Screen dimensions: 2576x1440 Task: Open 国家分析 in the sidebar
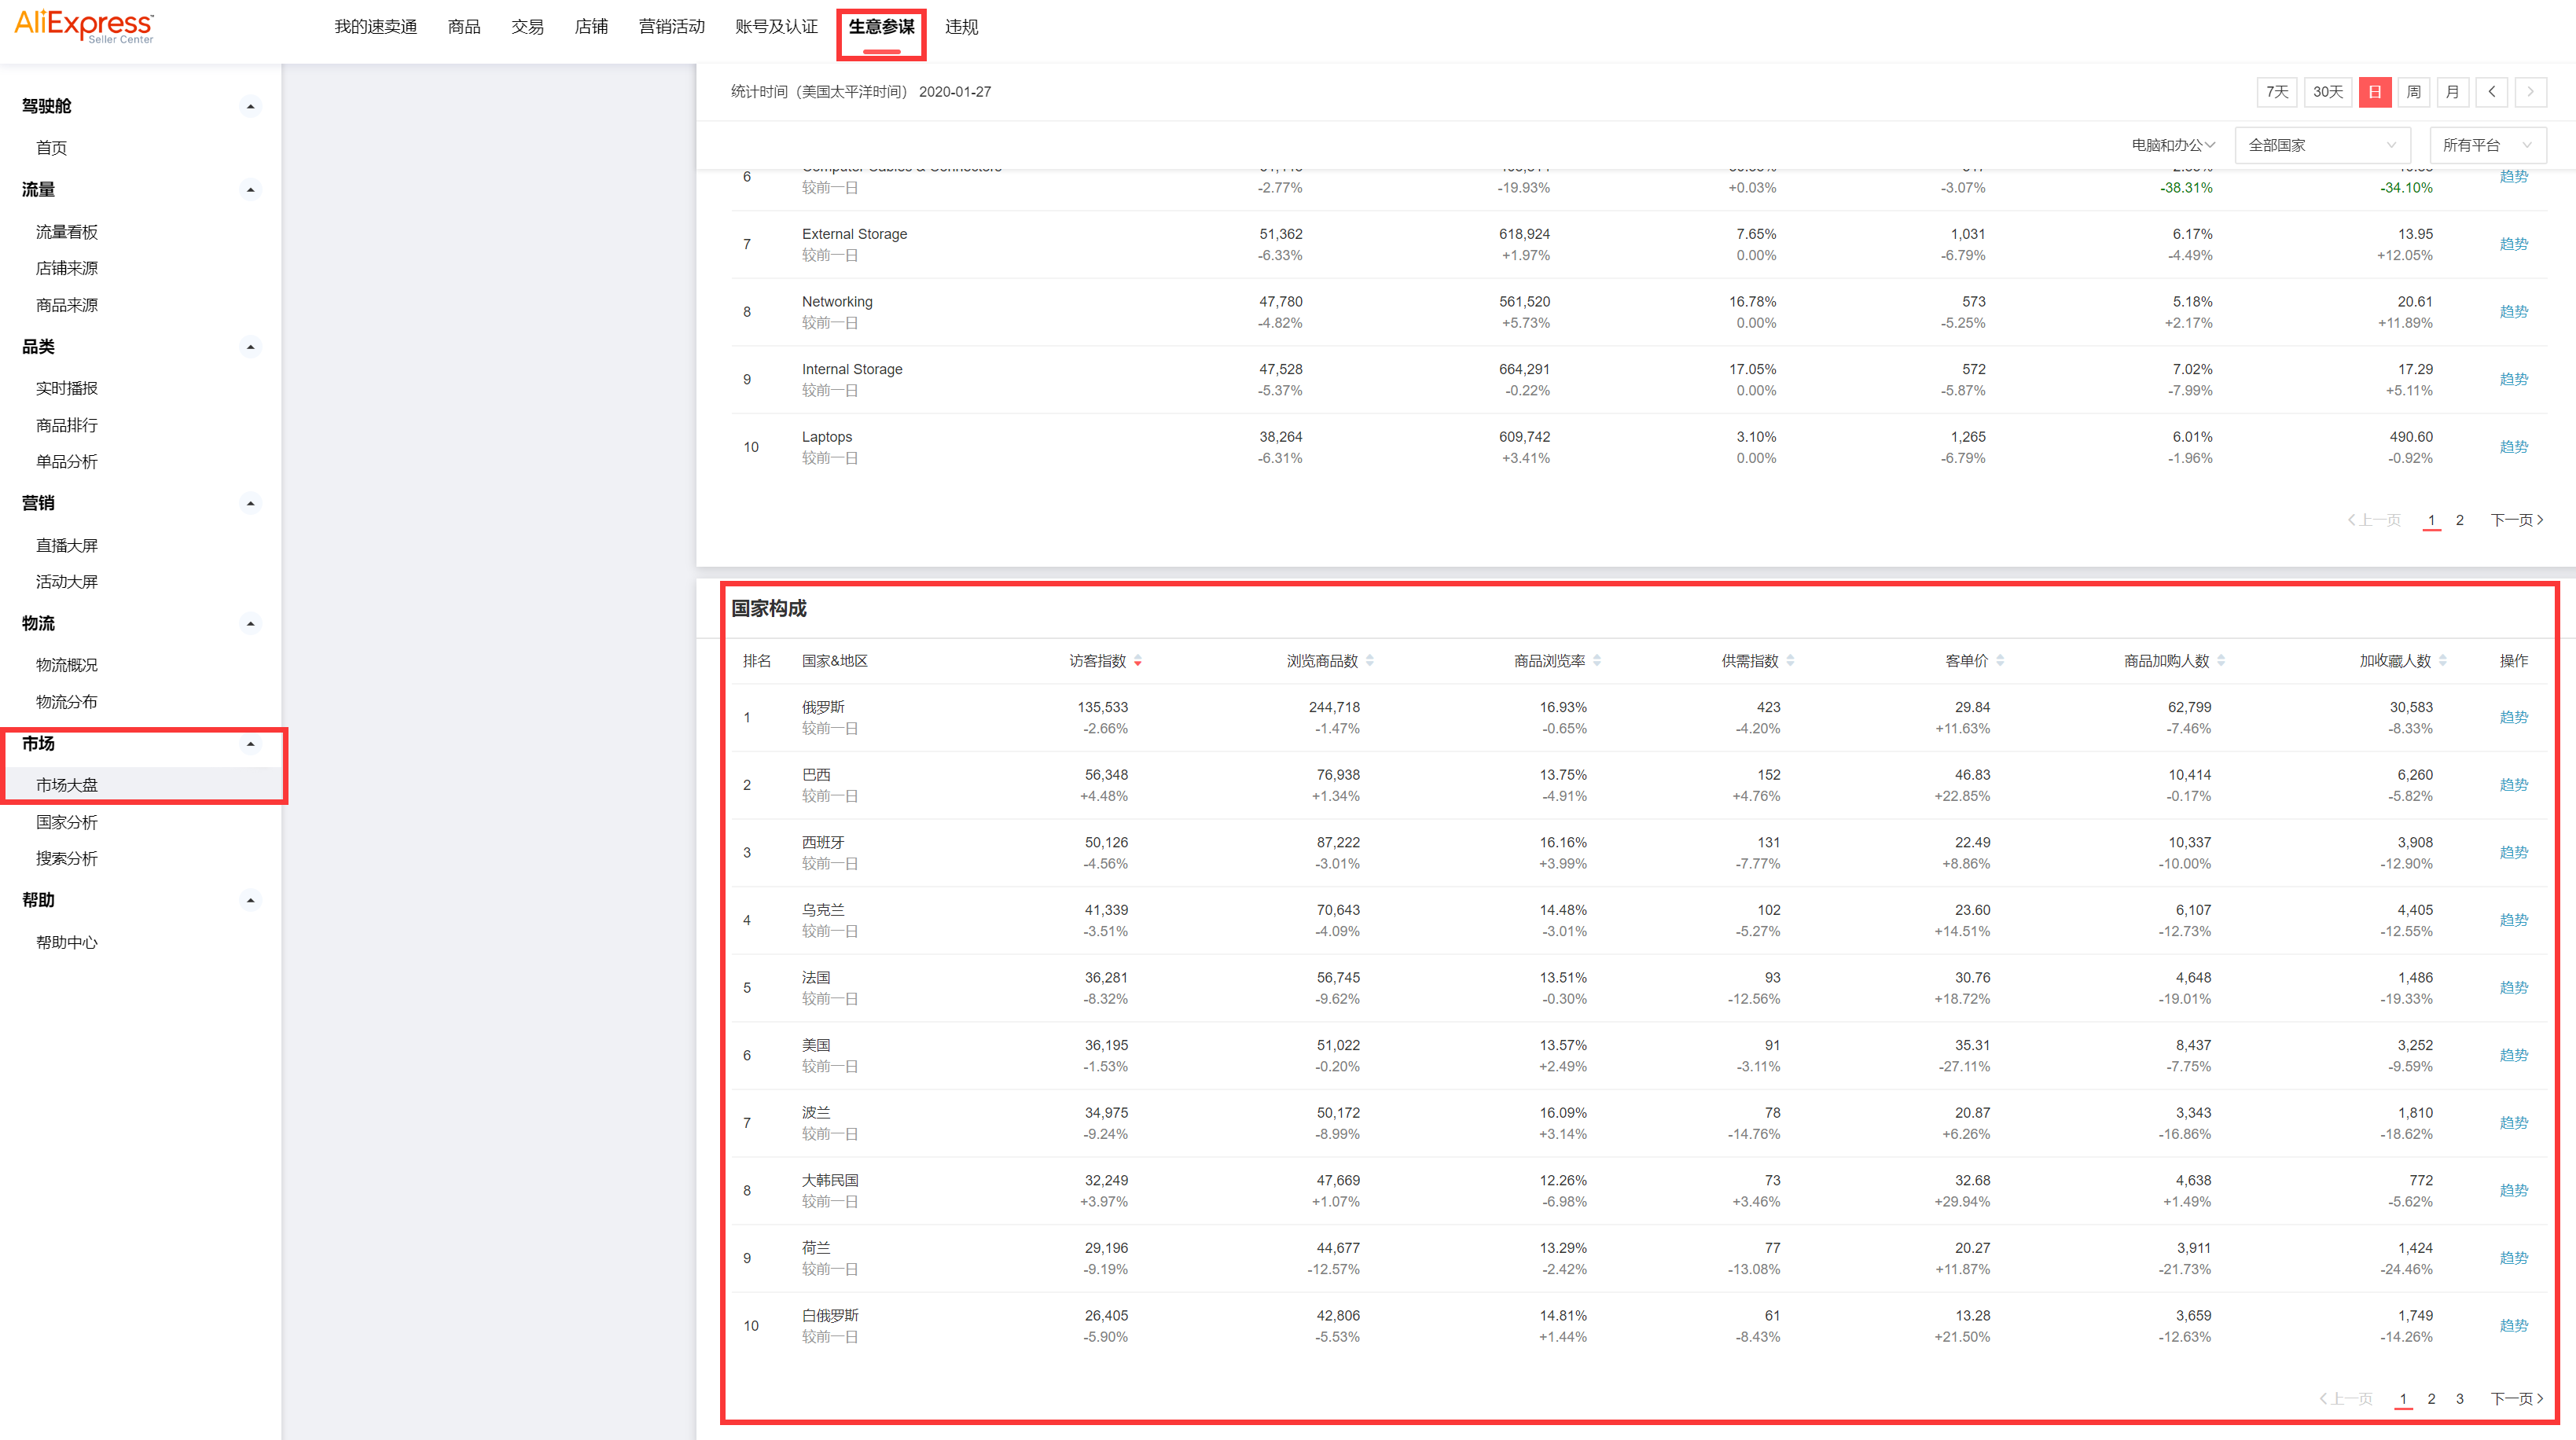[67, 822]
